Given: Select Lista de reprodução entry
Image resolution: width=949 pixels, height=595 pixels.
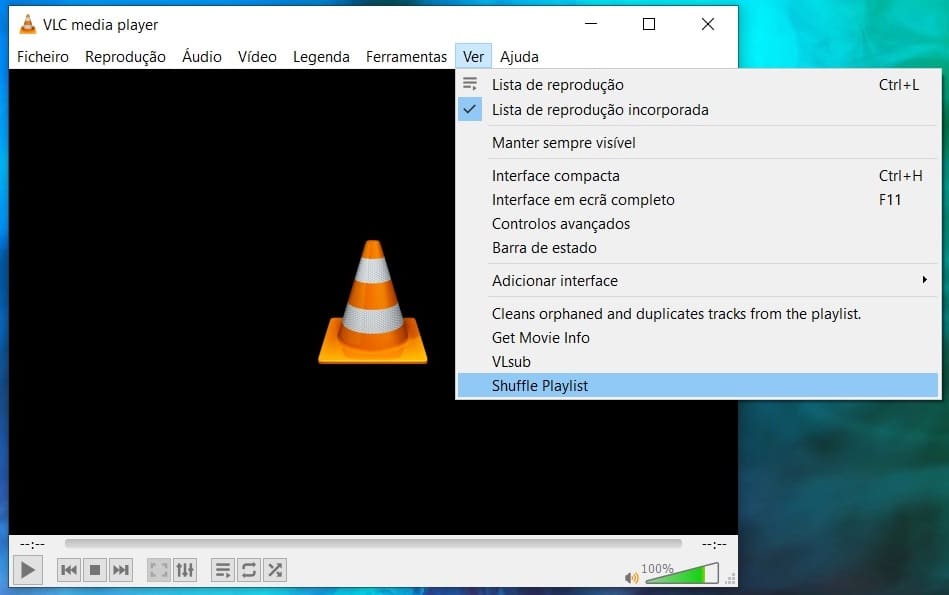Looking at the screenshot, I should point(698,85).
